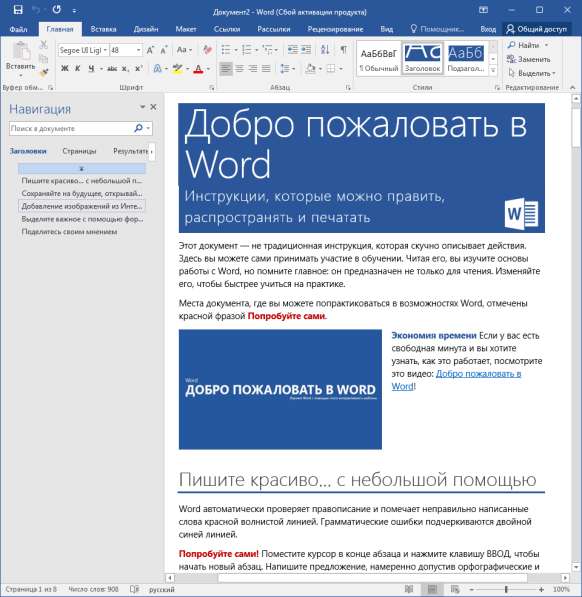The height and width of the screenshot is (597, 582).
Task: Click the text effects A icon
Action: coord(157,69)
